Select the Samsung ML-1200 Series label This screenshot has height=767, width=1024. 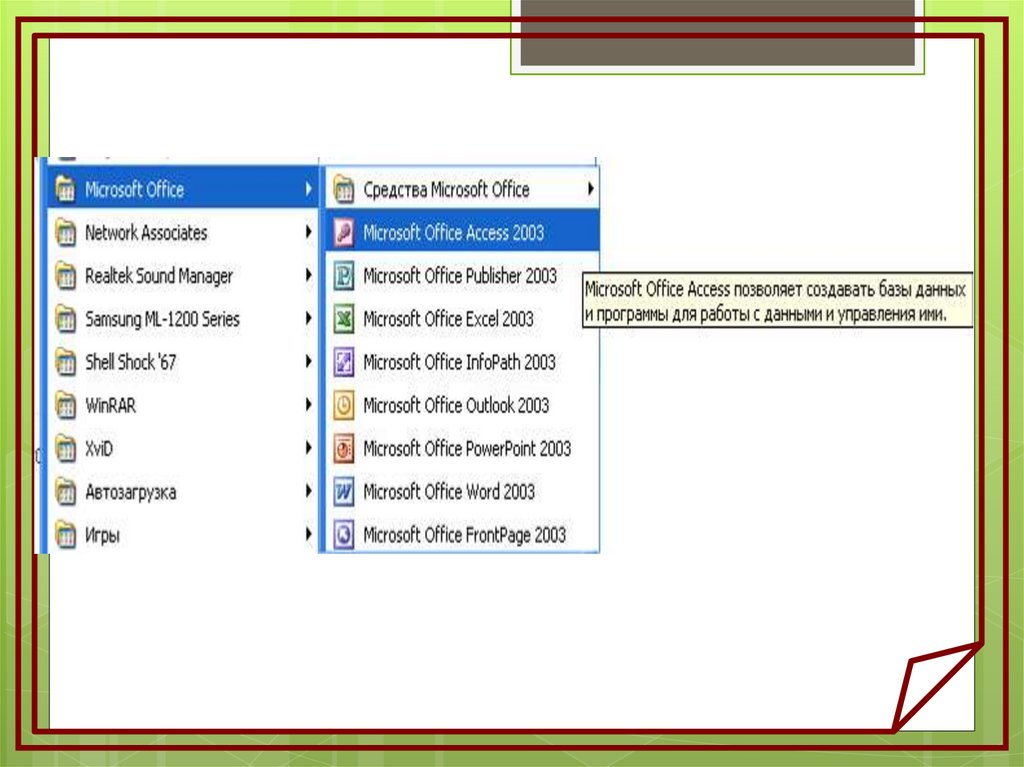[163, 319]
